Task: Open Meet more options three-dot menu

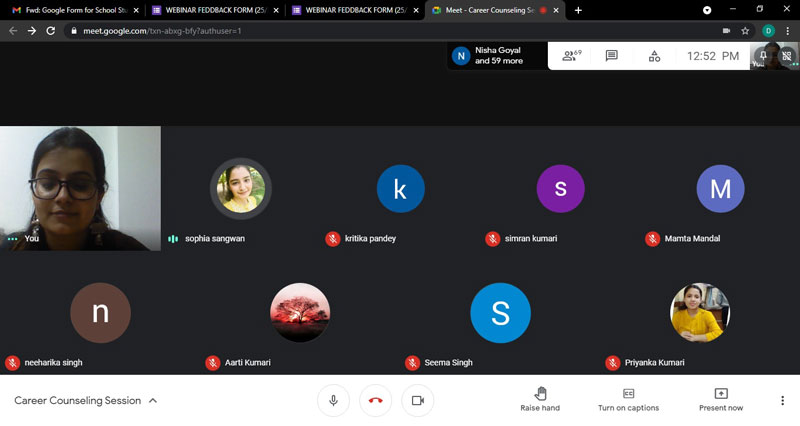Action: pyautogui.click(x=782, y=401)
